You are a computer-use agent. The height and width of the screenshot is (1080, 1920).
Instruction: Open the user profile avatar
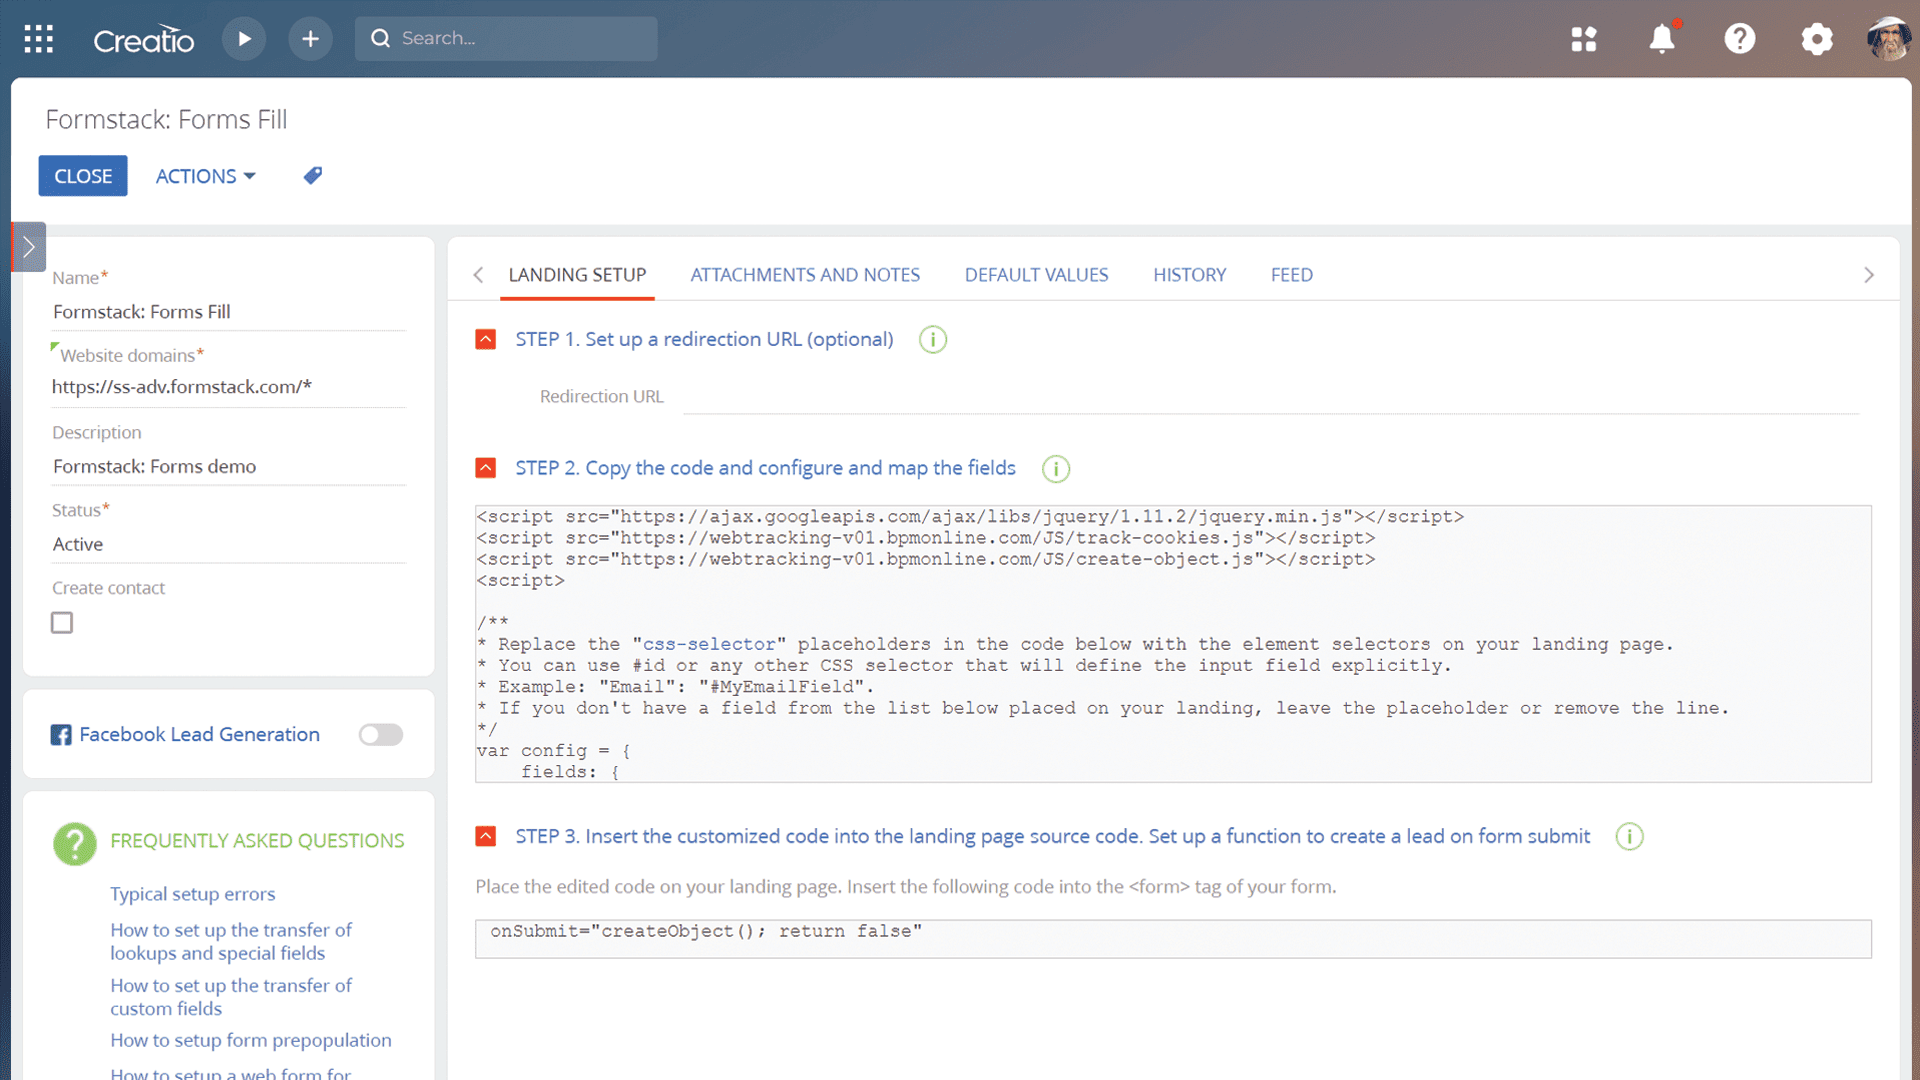click(x=1888, y=39)
